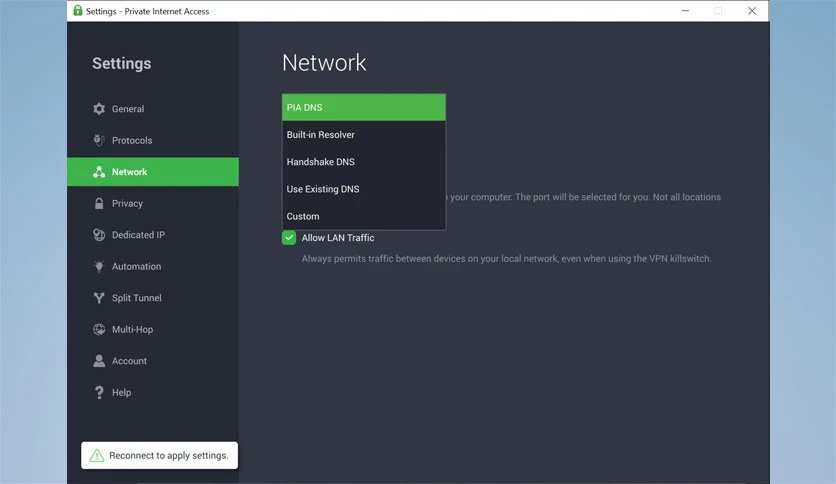Click the Network page heading

[324, 63]
